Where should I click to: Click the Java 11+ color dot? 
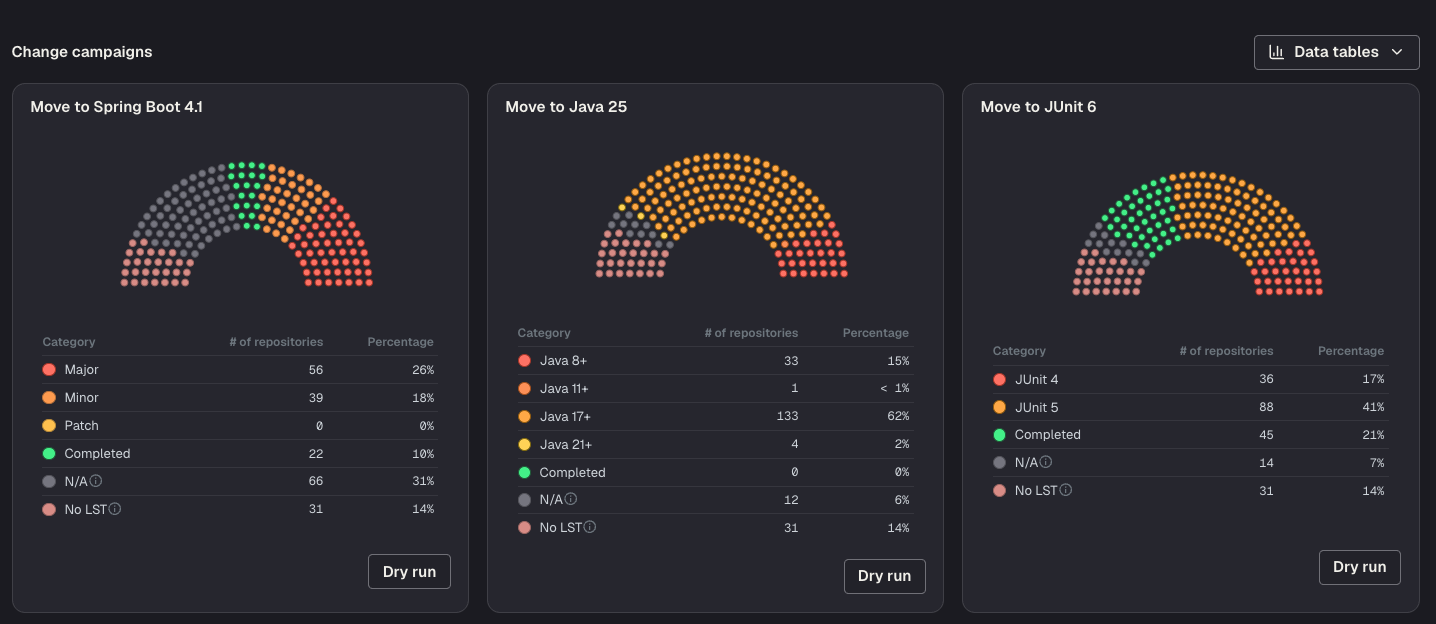524,389
